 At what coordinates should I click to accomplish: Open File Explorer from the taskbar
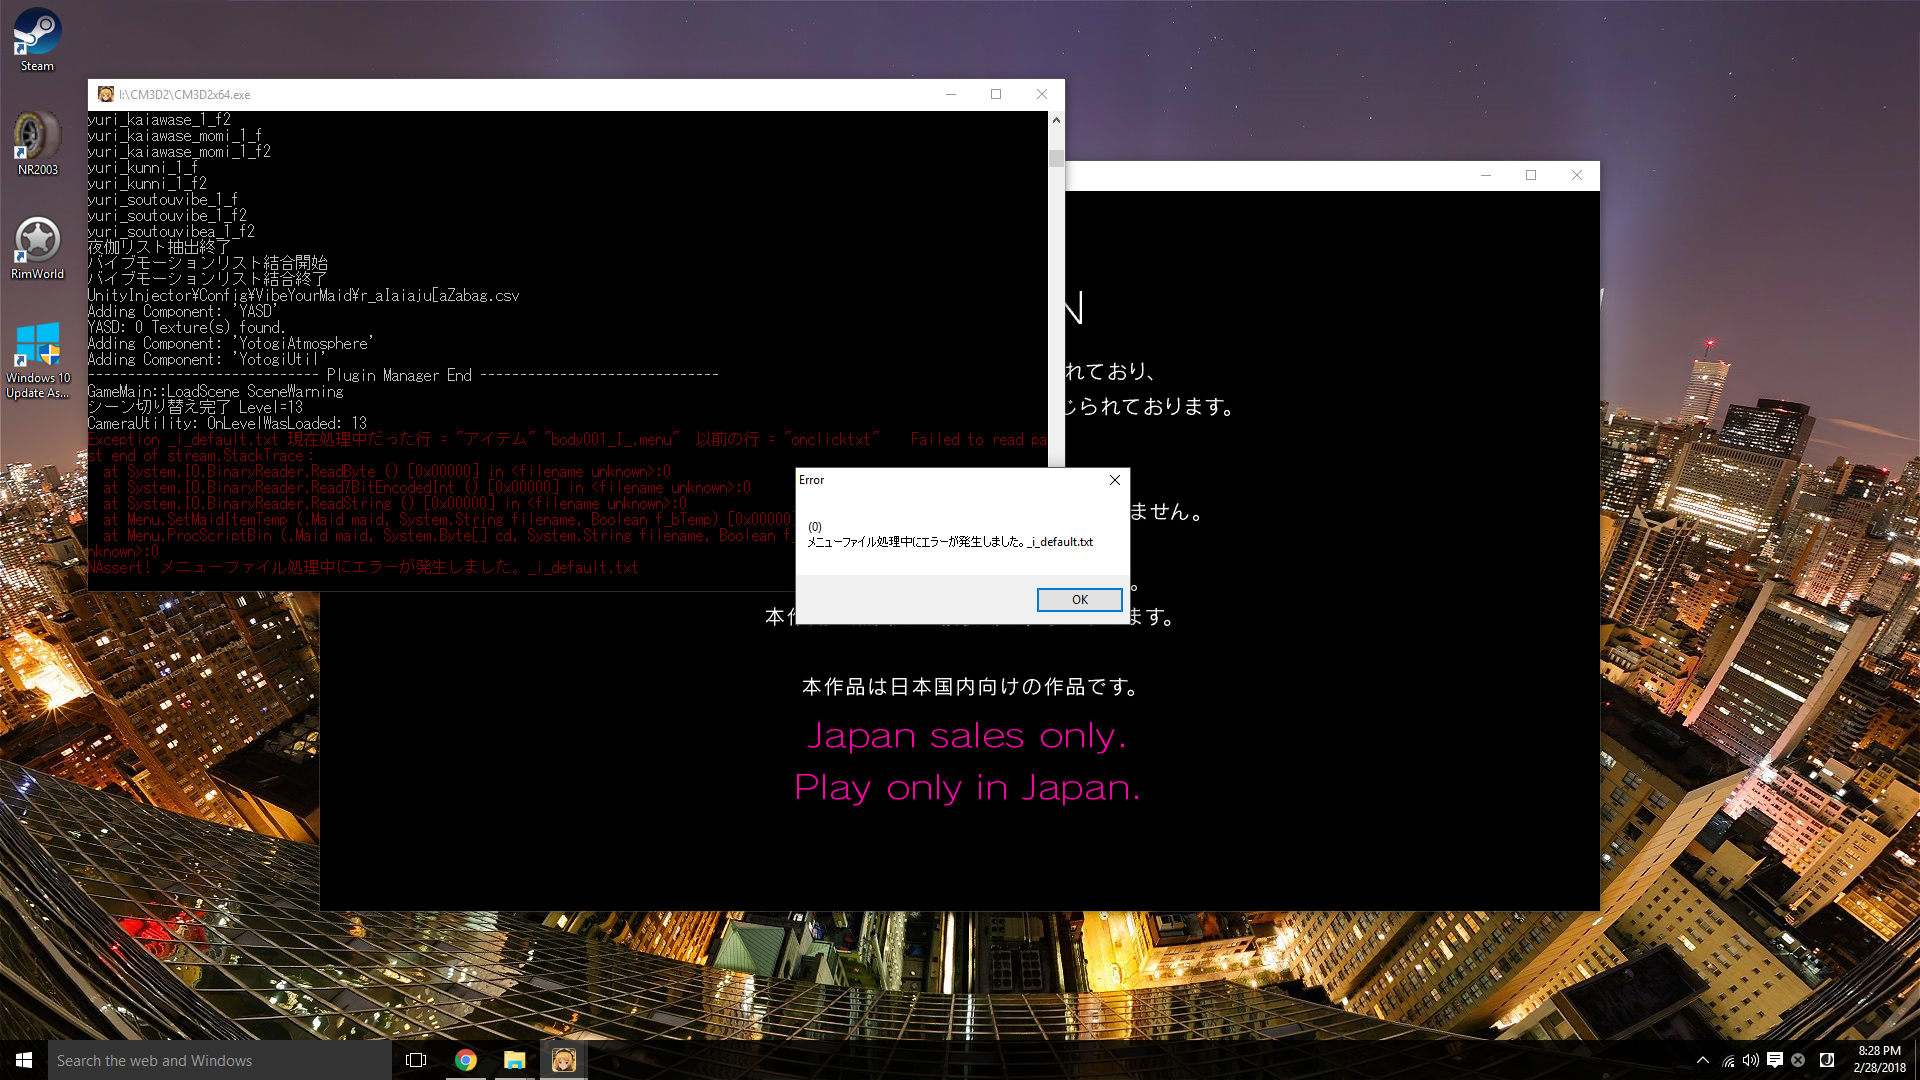click(515, 1060)
